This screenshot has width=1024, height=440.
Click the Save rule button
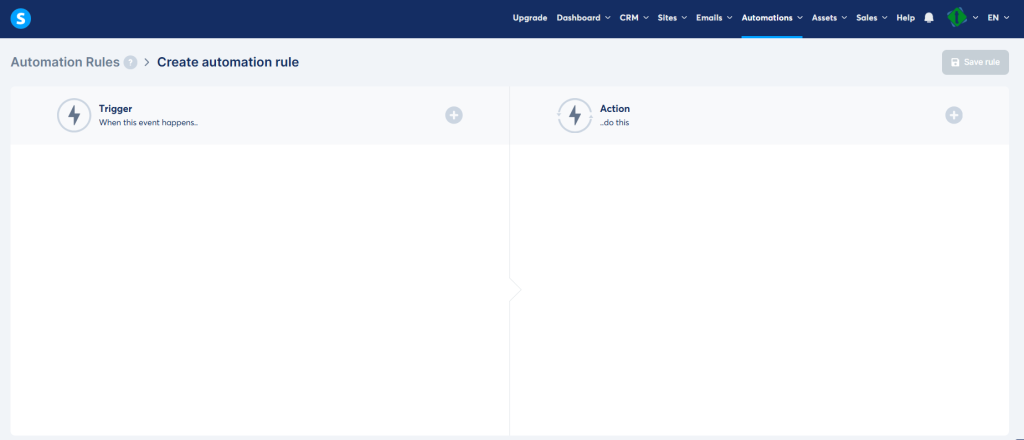click(x=975, y=62)
